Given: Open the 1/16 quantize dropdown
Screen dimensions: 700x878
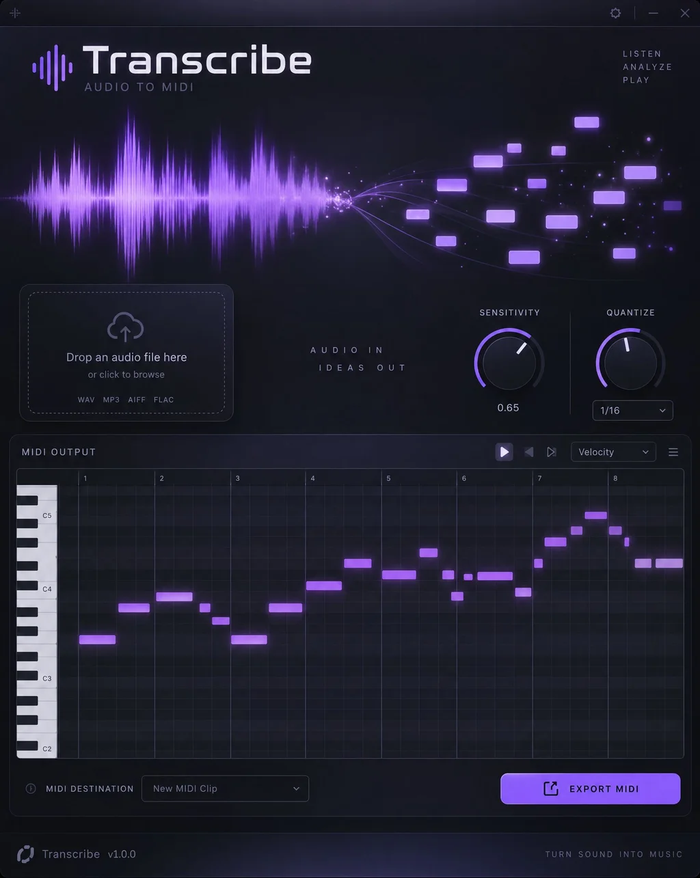Looking at the screenshot, I should point(632,410).
